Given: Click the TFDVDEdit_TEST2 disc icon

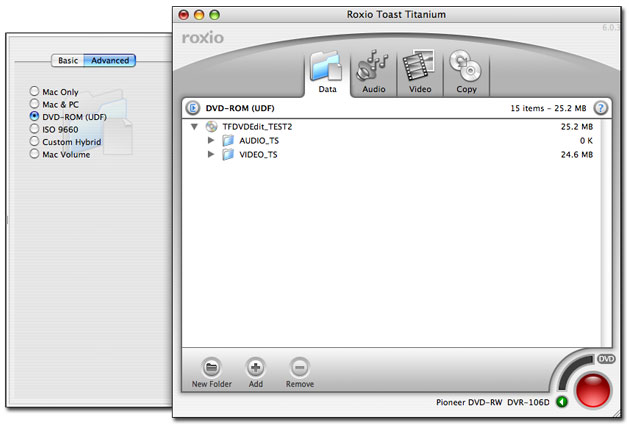Looking at the screenshot, I should [211, 126].
